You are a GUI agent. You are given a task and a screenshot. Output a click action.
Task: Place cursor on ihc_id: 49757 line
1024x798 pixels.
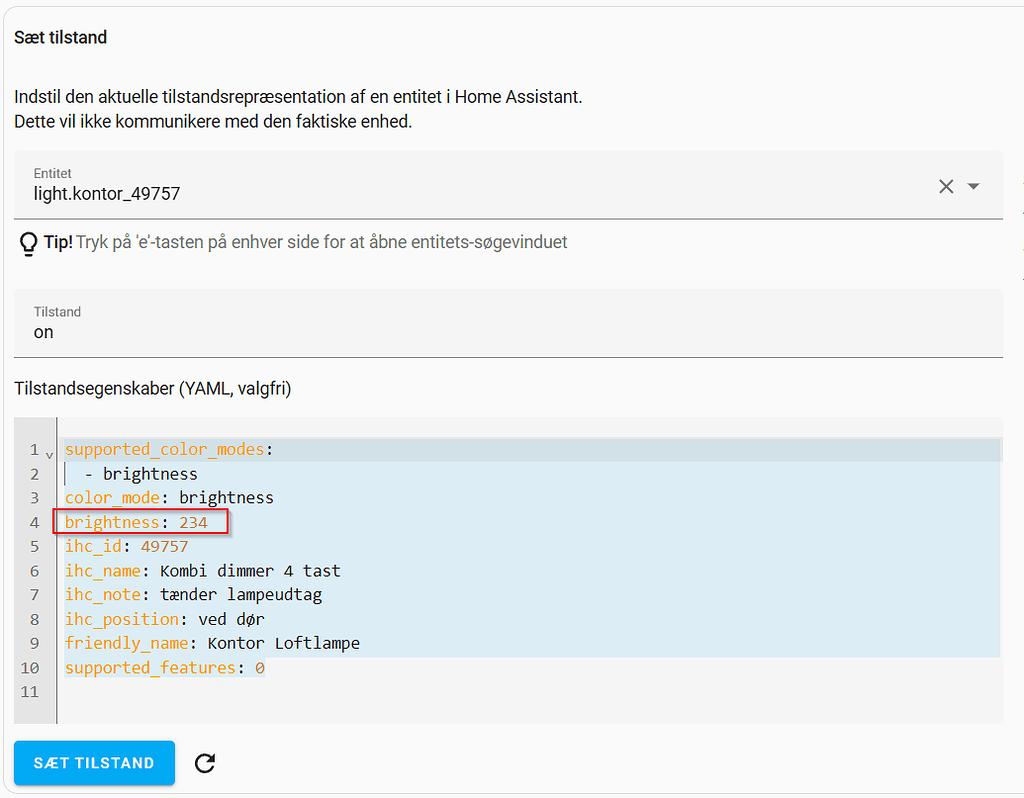click(x=126, y=547)
